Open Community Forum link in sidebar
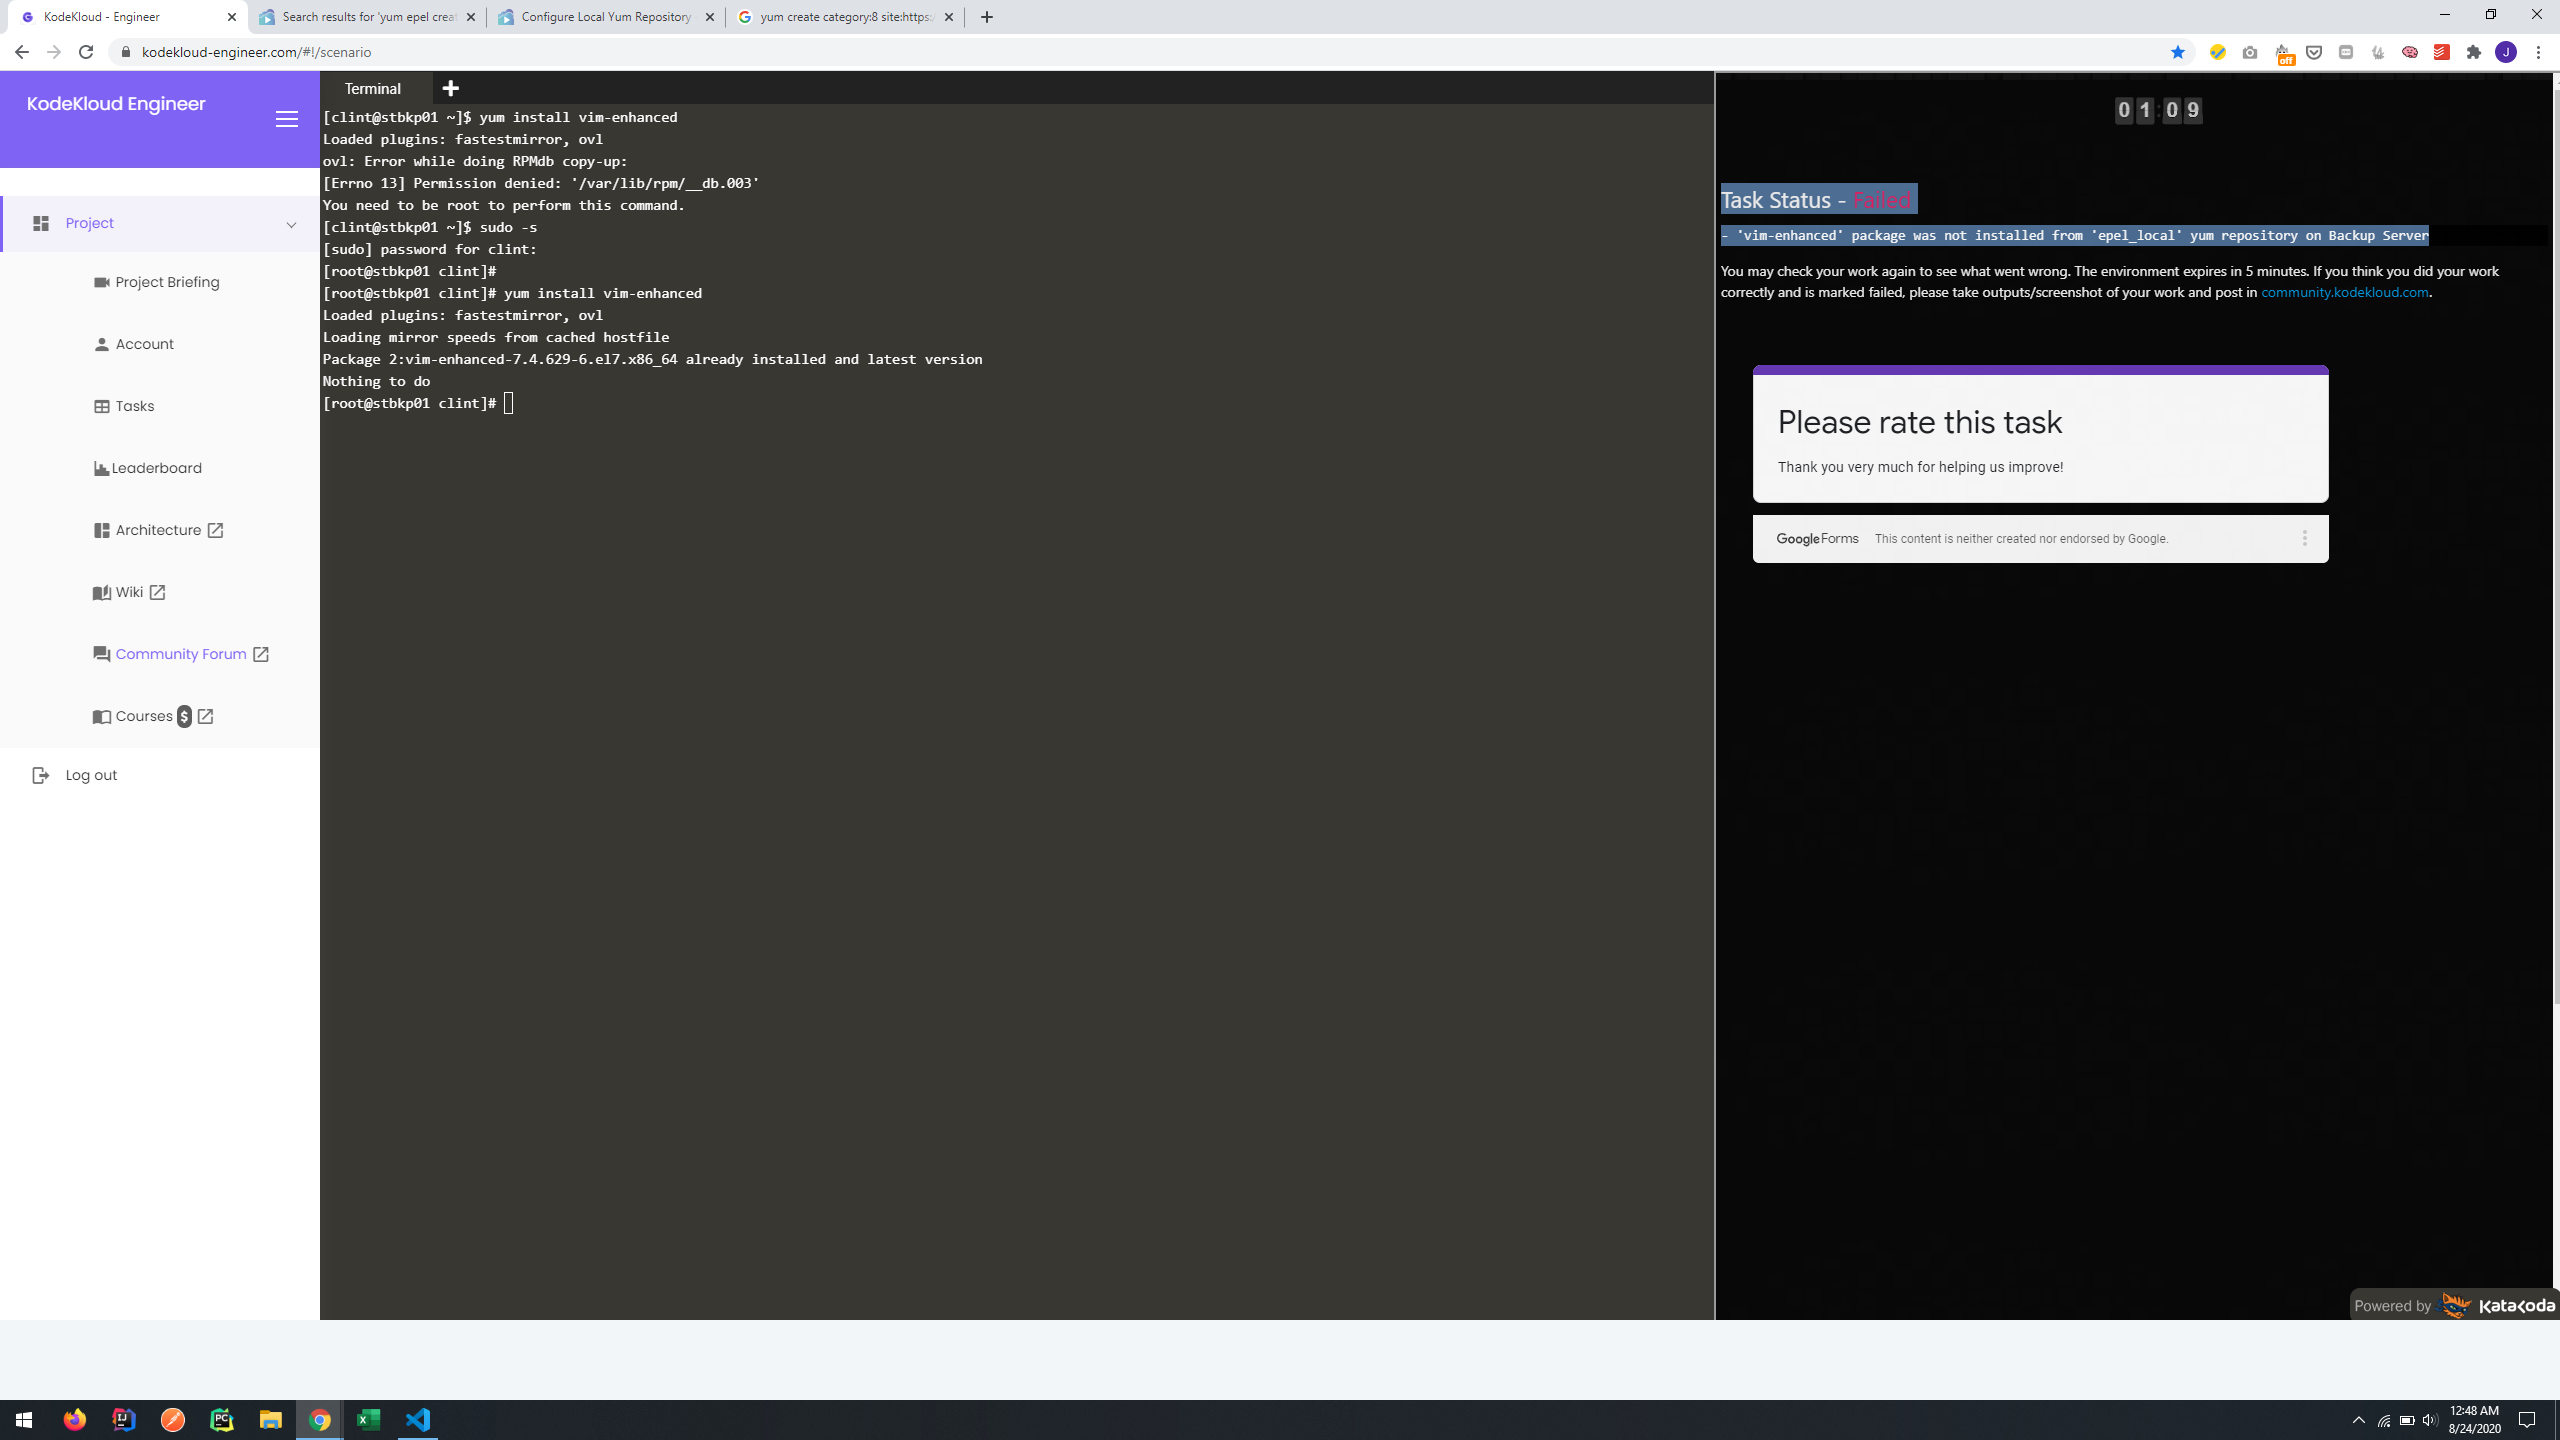 pos(180,654)
